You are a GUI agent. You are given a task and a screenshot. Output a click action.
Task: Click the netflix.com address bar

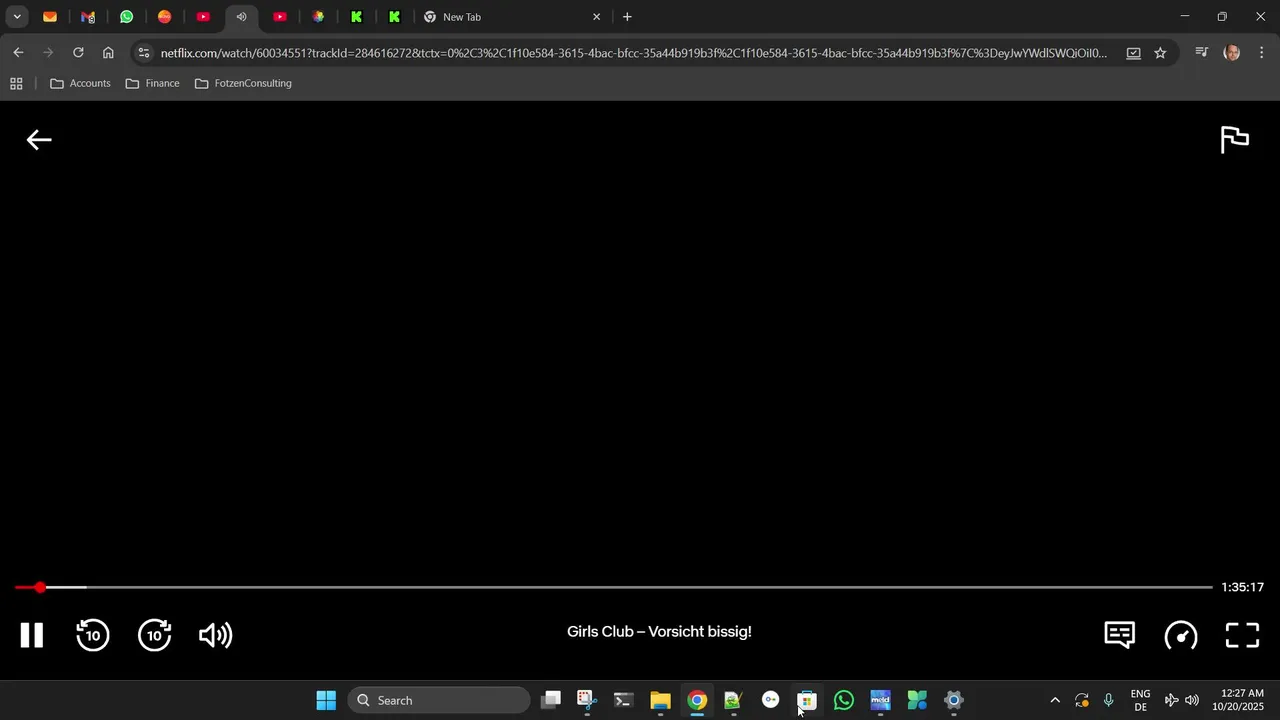(x=634, y=53)
